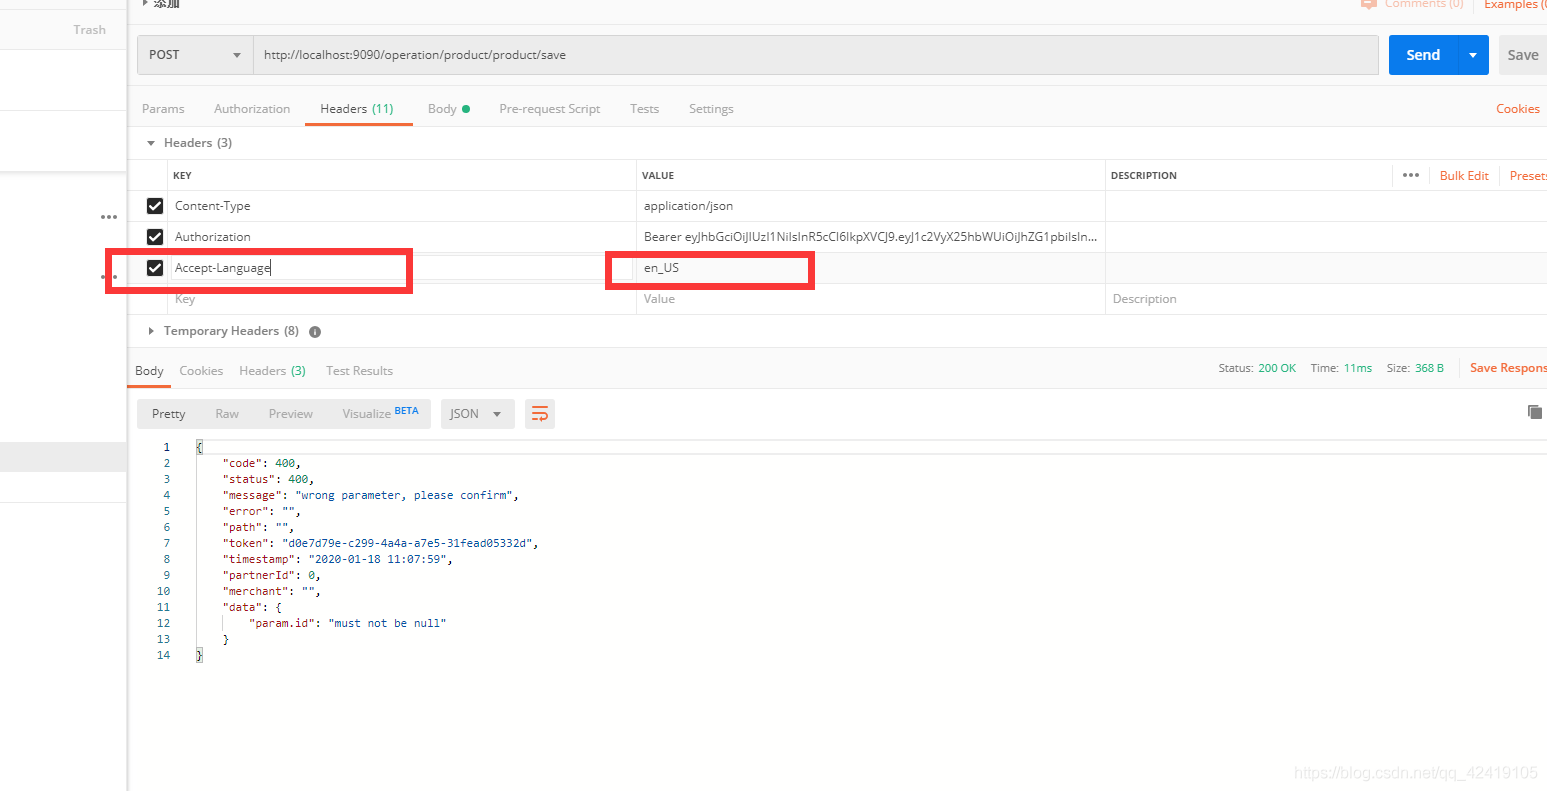
Task: Open the Cookies link
Action: (1517, 109)
